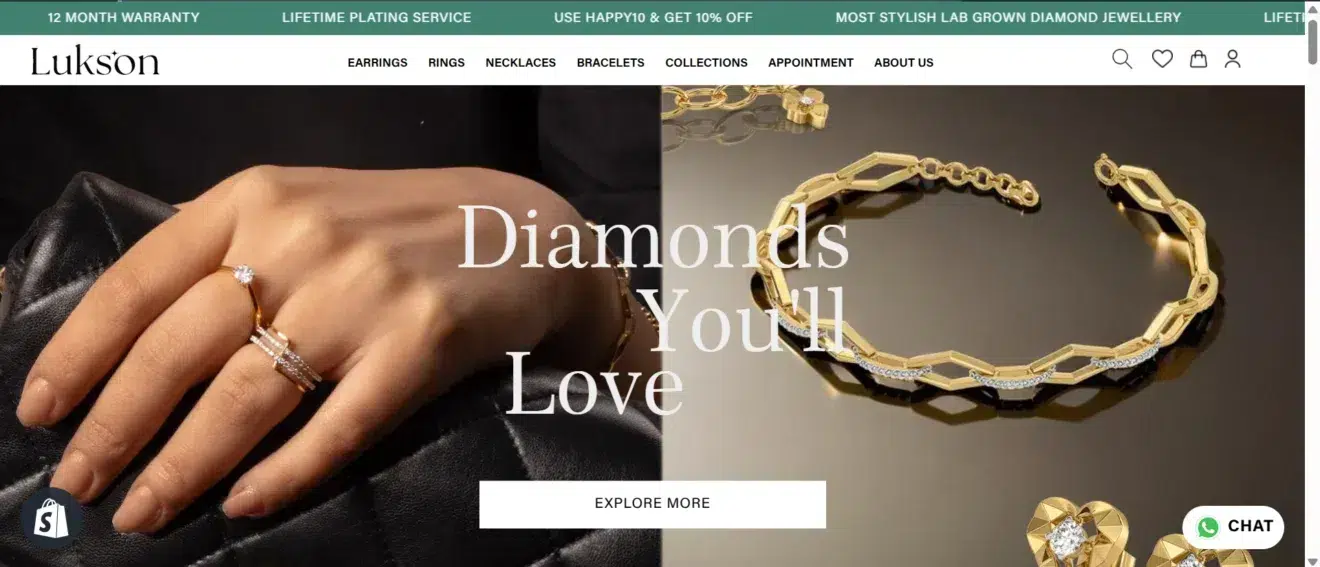
Task: Click the USE HAPPY10 promo banner text
Action: [653, 17]
